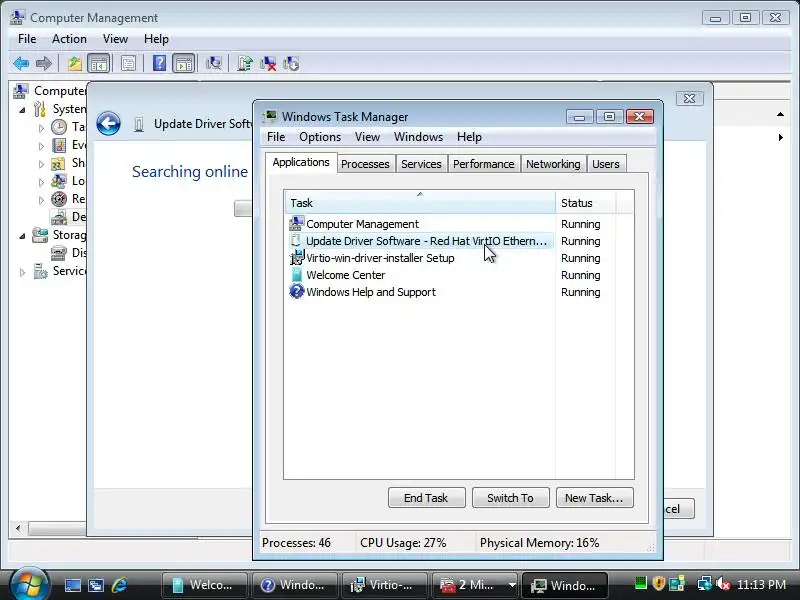
Task: Expand the Shared Folders tree node
Action: tap(41, 164)
